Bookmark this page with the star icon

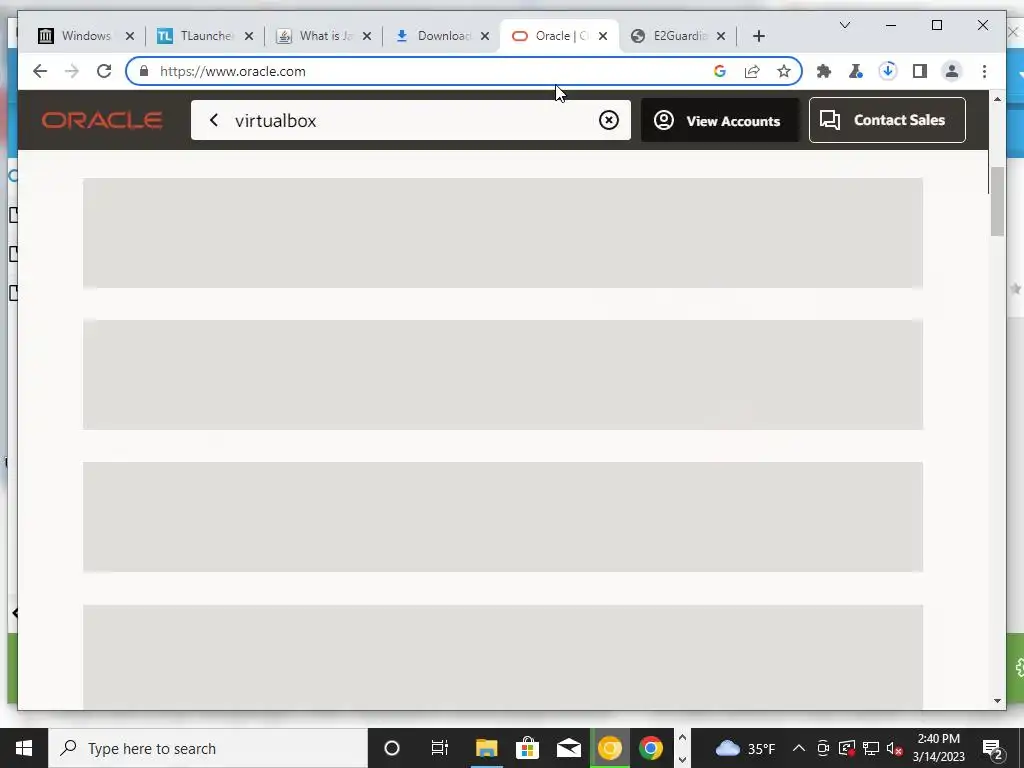[784, 71]
